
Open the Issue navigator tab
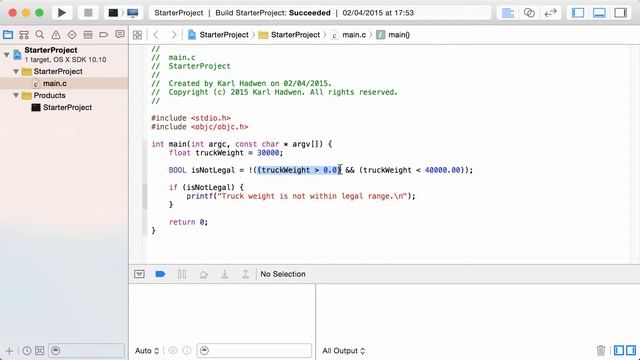[x=56, y=35]
